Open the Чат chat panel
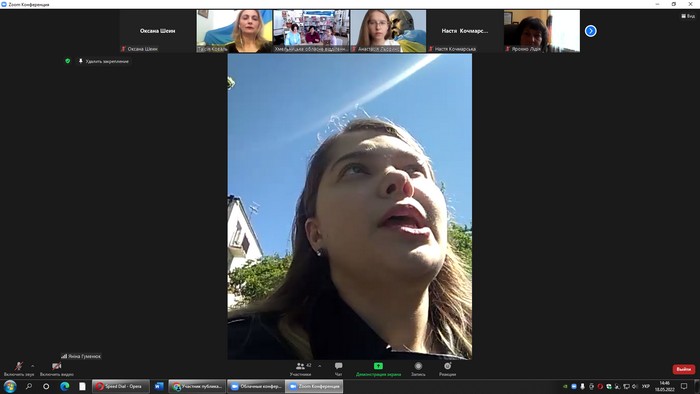Viewport: 700px width, 394px height. pos(338,369)
